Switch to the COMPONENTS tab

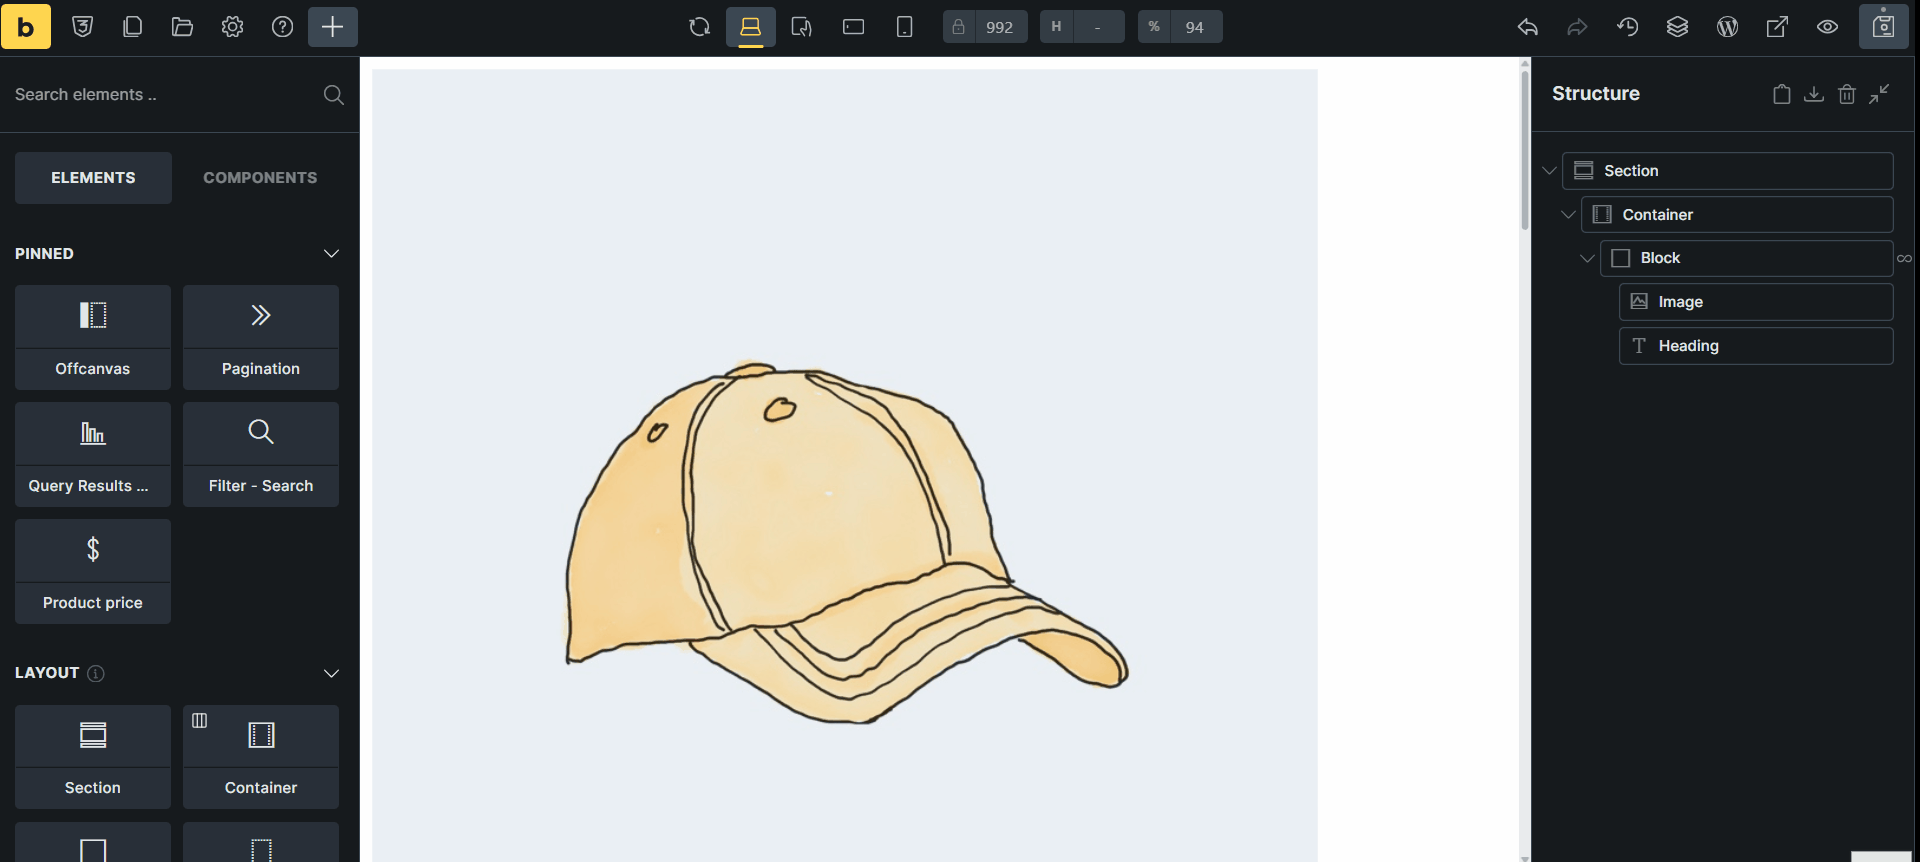click(x=260, y=178)
